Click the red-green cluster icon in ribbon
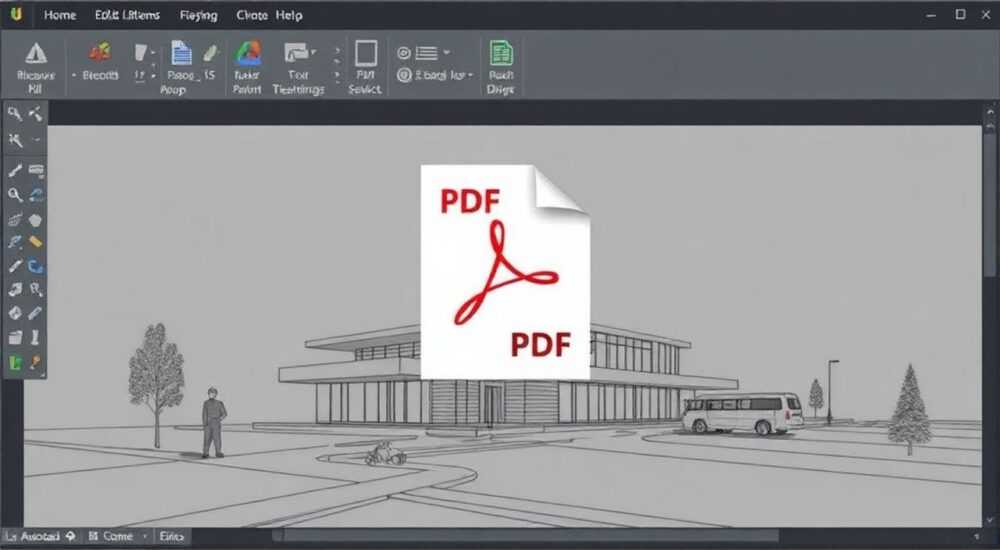The width and height of the screenshot is (1000, 550). pos(100,52)
